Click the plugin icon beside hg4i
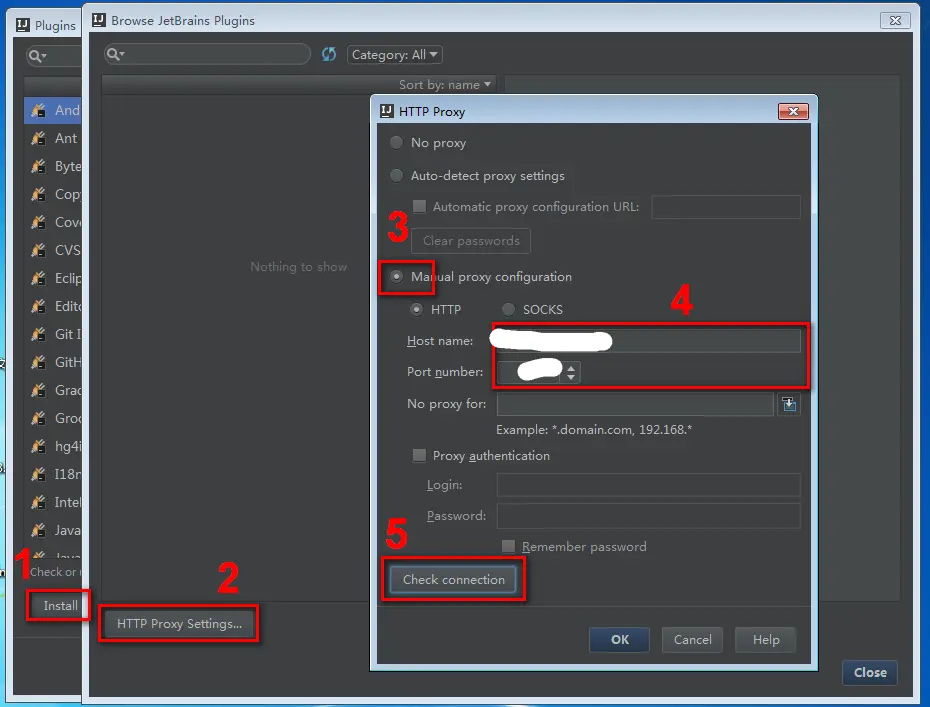Screen dimensions: 930x707 coord(38,446)
